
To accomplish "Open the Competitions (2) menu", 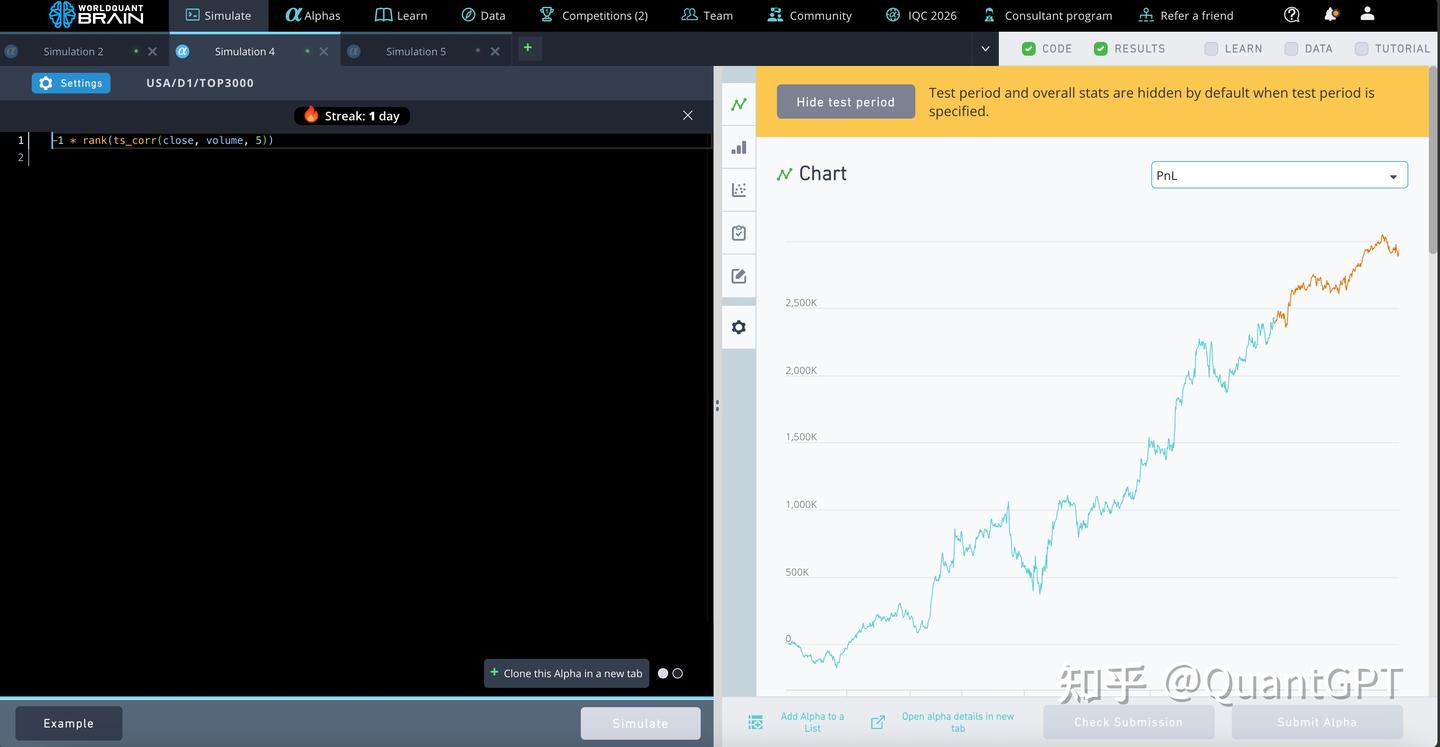I will coord(594,15).
